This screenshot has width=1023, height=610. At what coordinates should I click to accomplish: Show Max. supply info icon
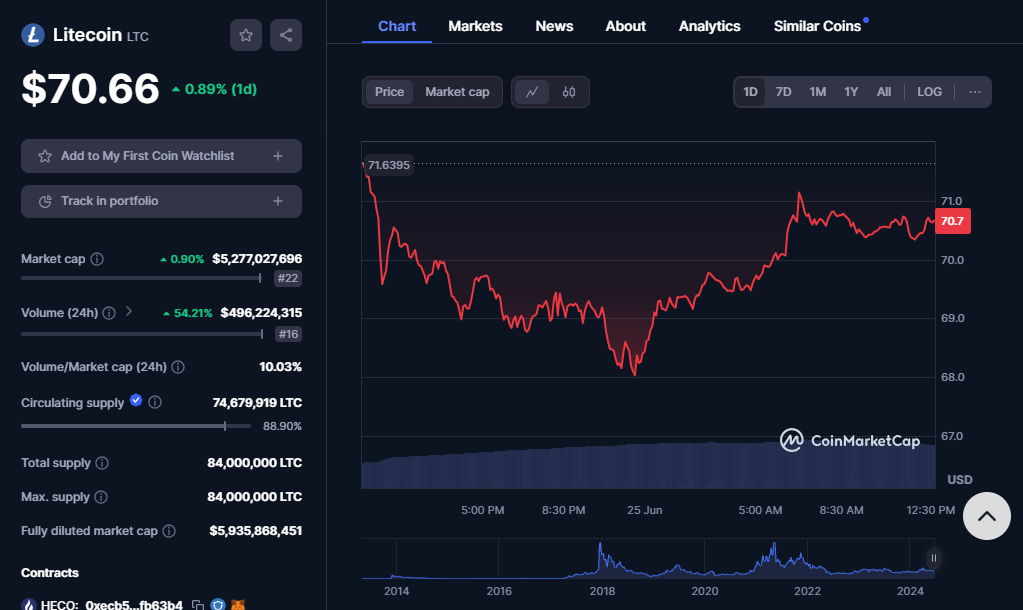[x=100, y=497]
